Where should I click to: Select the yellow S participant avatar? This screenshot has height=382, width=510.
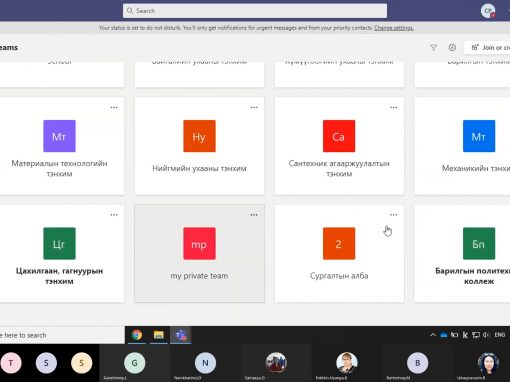click(81, 363)
